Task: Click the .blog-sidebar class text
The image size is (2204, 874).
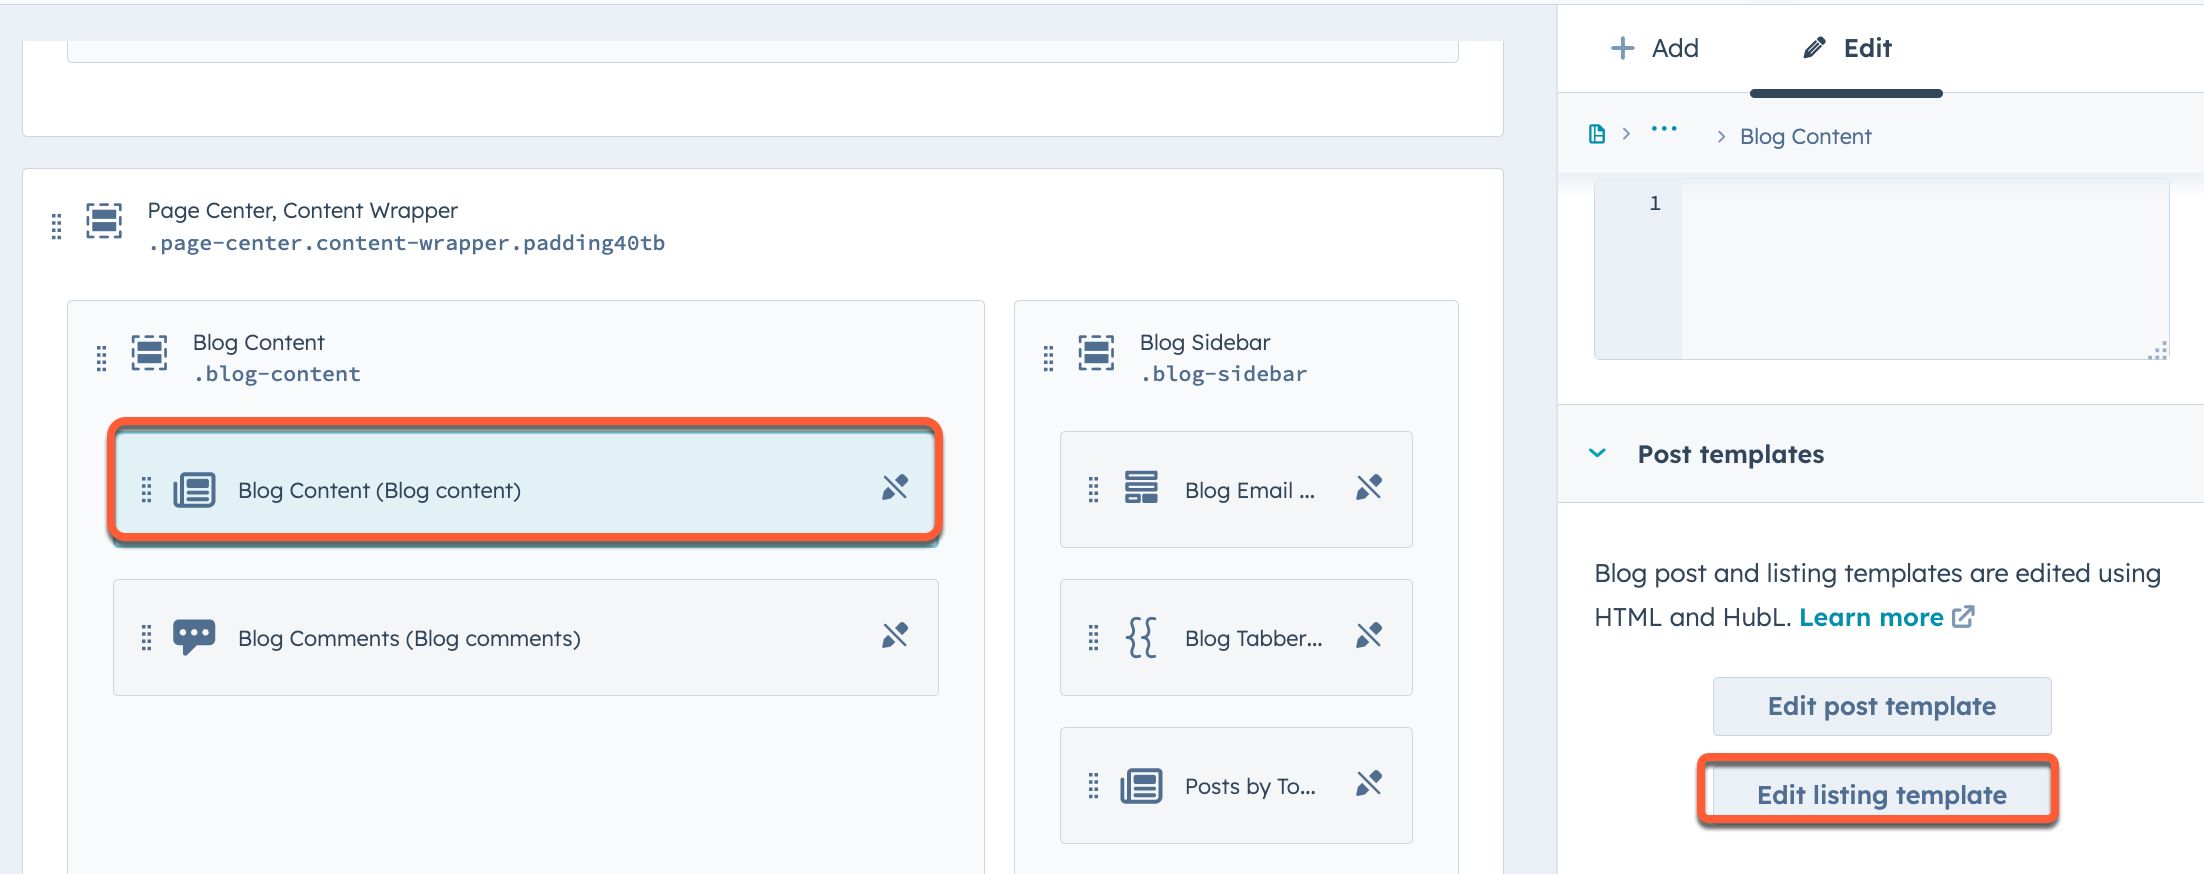Action: 1223,374
